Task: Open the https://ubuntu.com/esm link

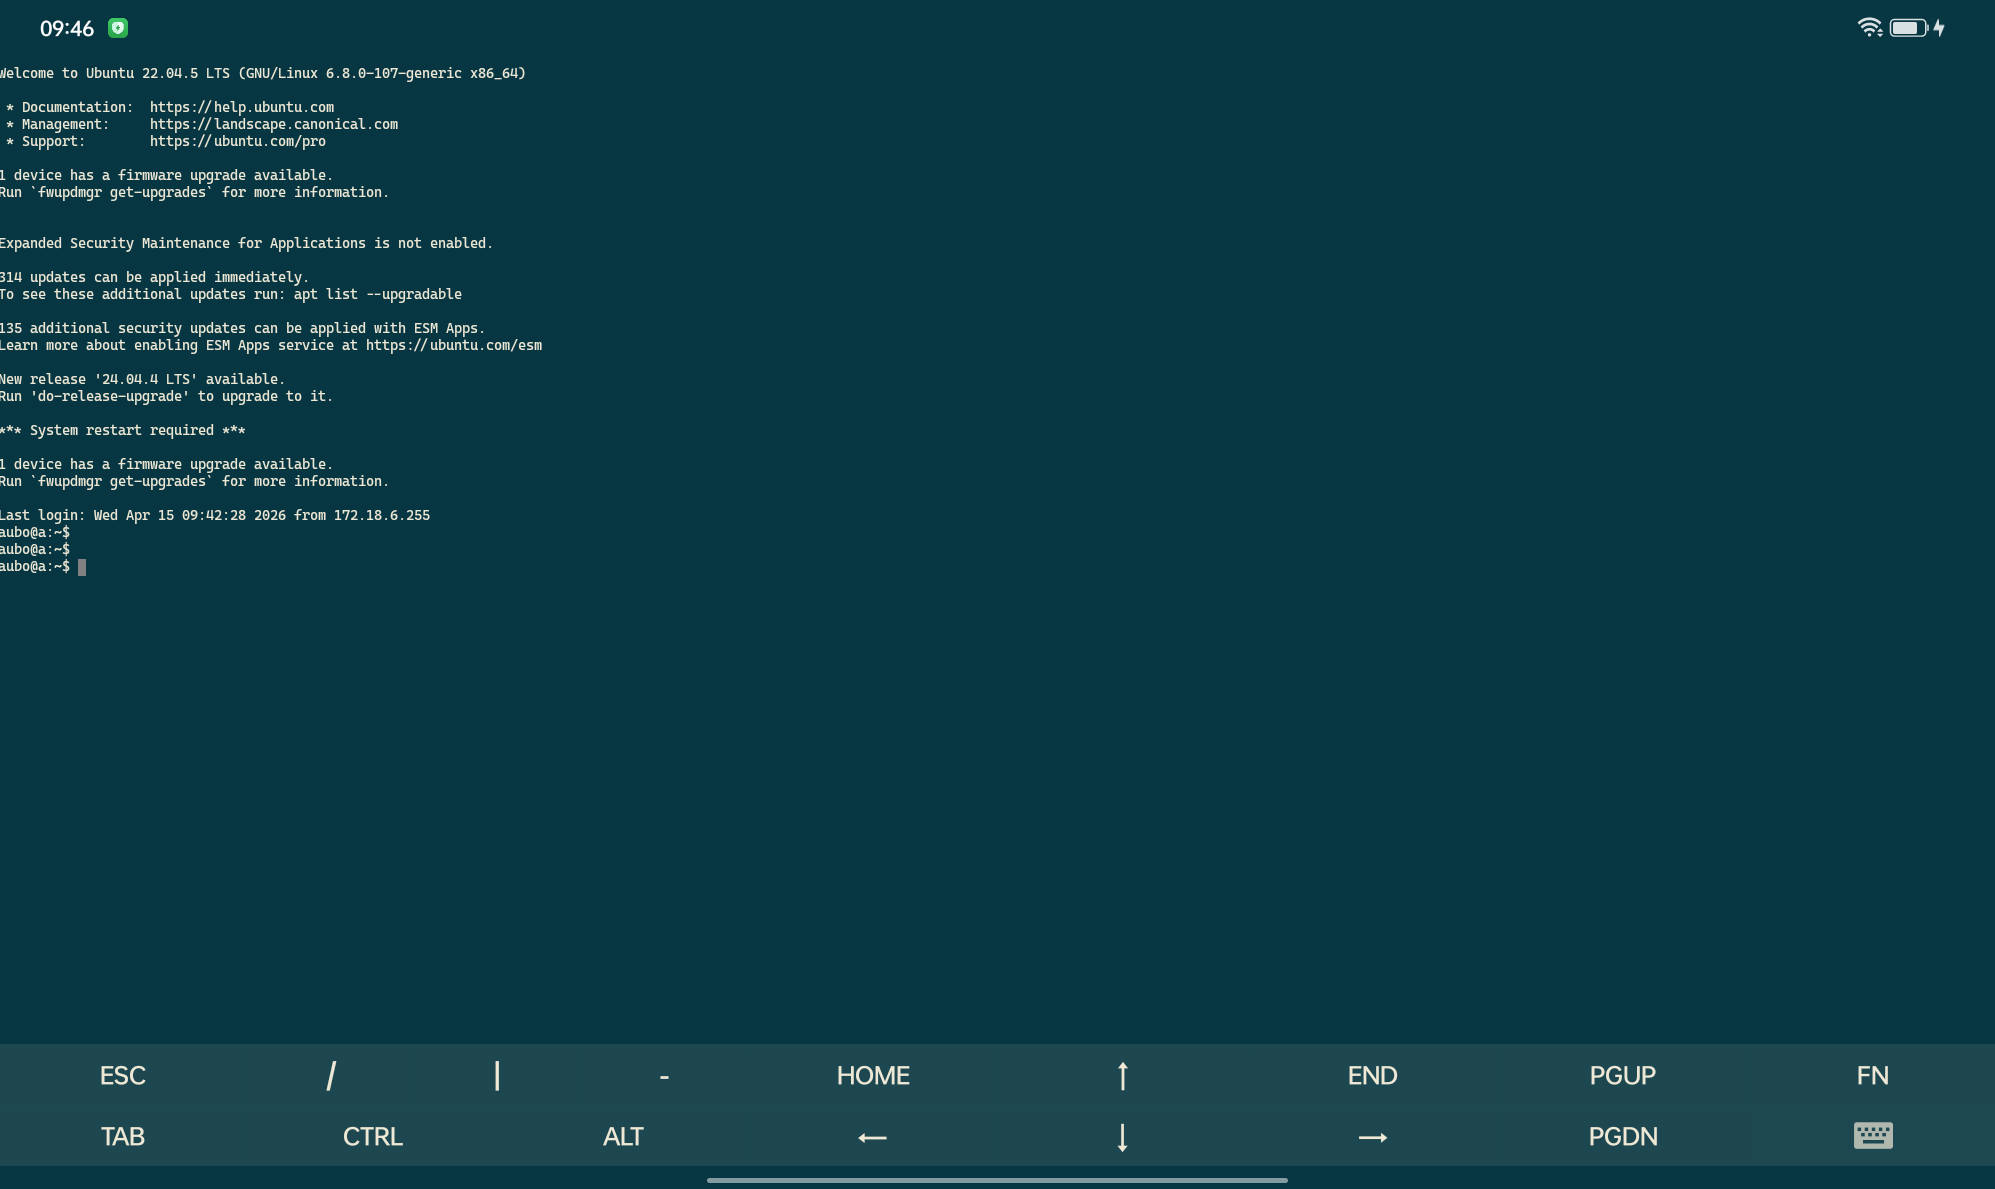Action: point(453,345)
